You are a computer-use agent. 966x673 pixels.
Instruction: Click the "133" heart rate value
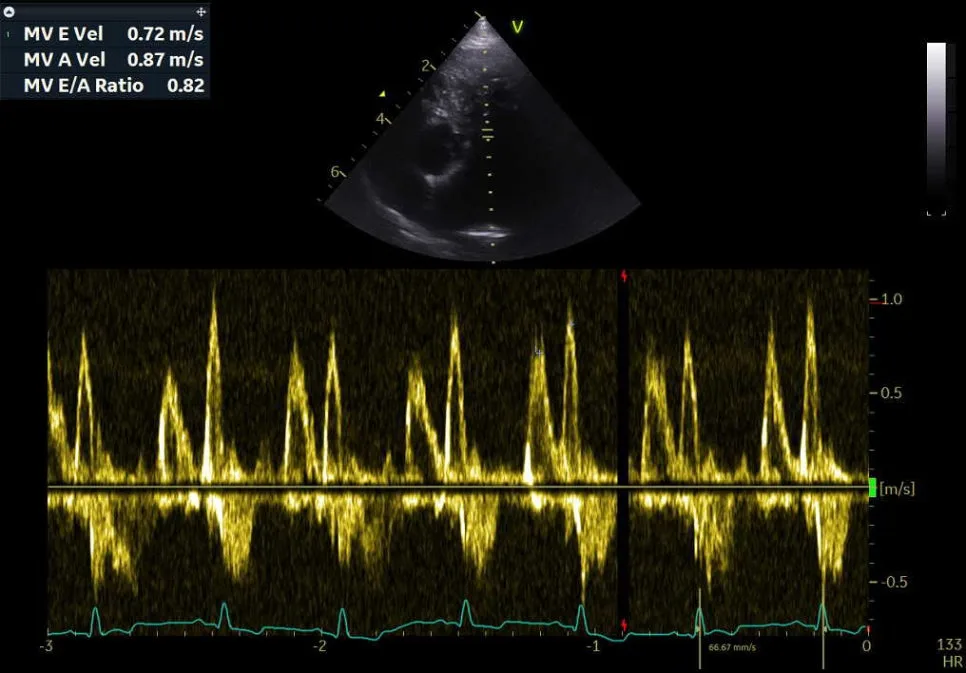pyautogui.click(x=949, y=645)
